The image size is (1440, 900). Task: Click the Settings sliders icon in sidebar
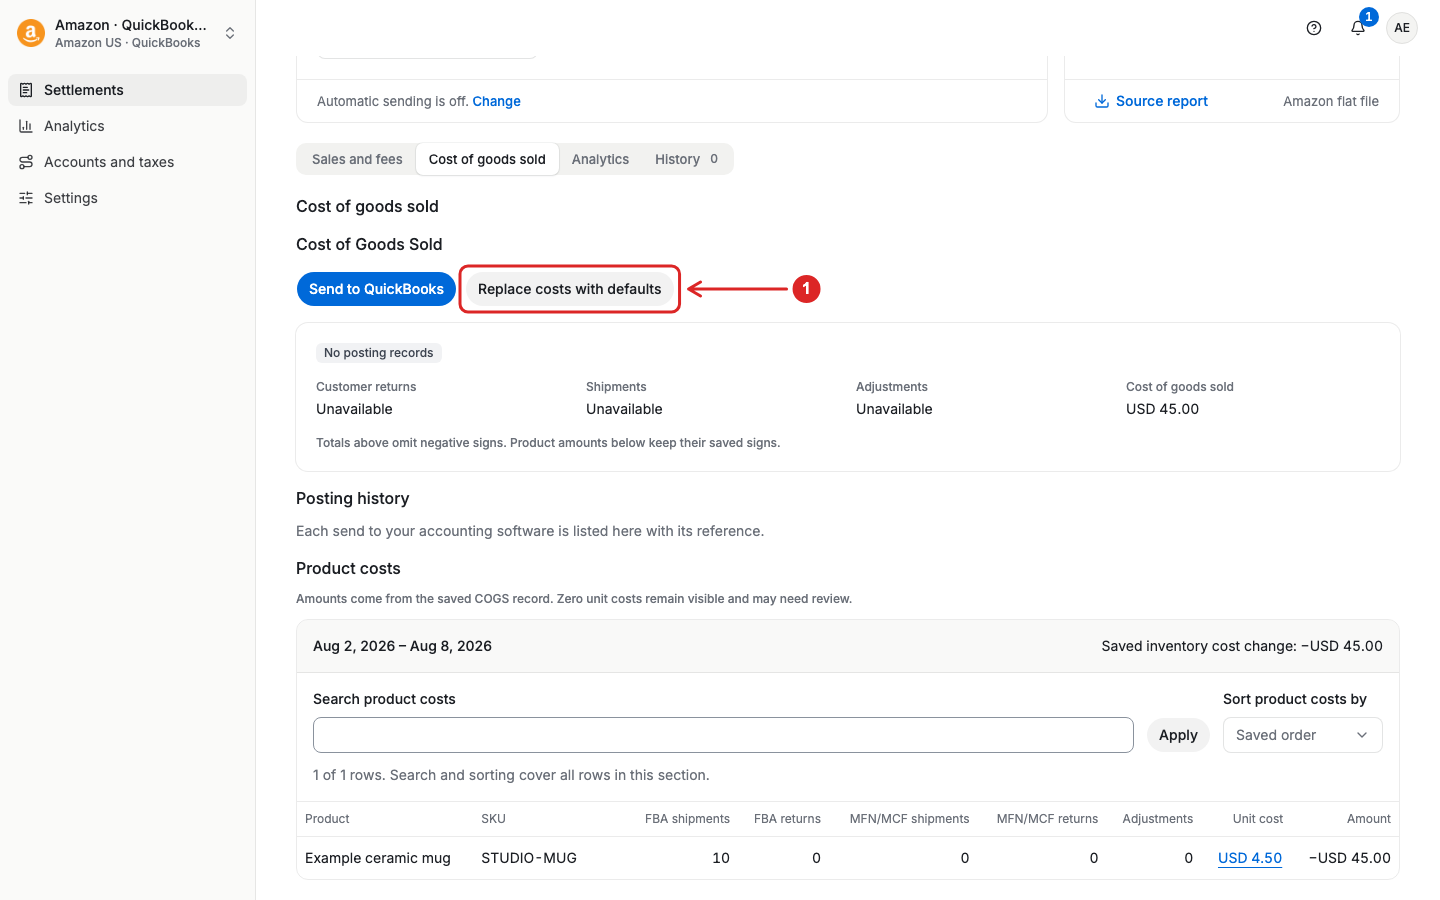tap(26, 198)
